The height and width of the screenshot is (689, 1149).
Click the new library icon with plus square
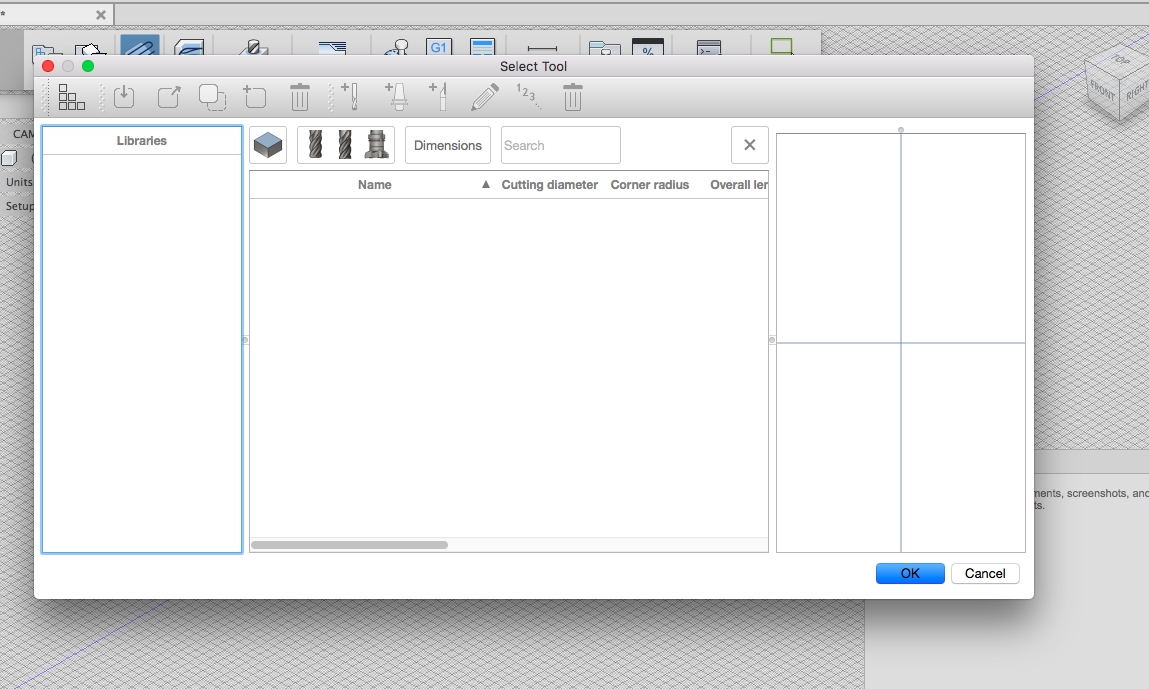[255, 97]
